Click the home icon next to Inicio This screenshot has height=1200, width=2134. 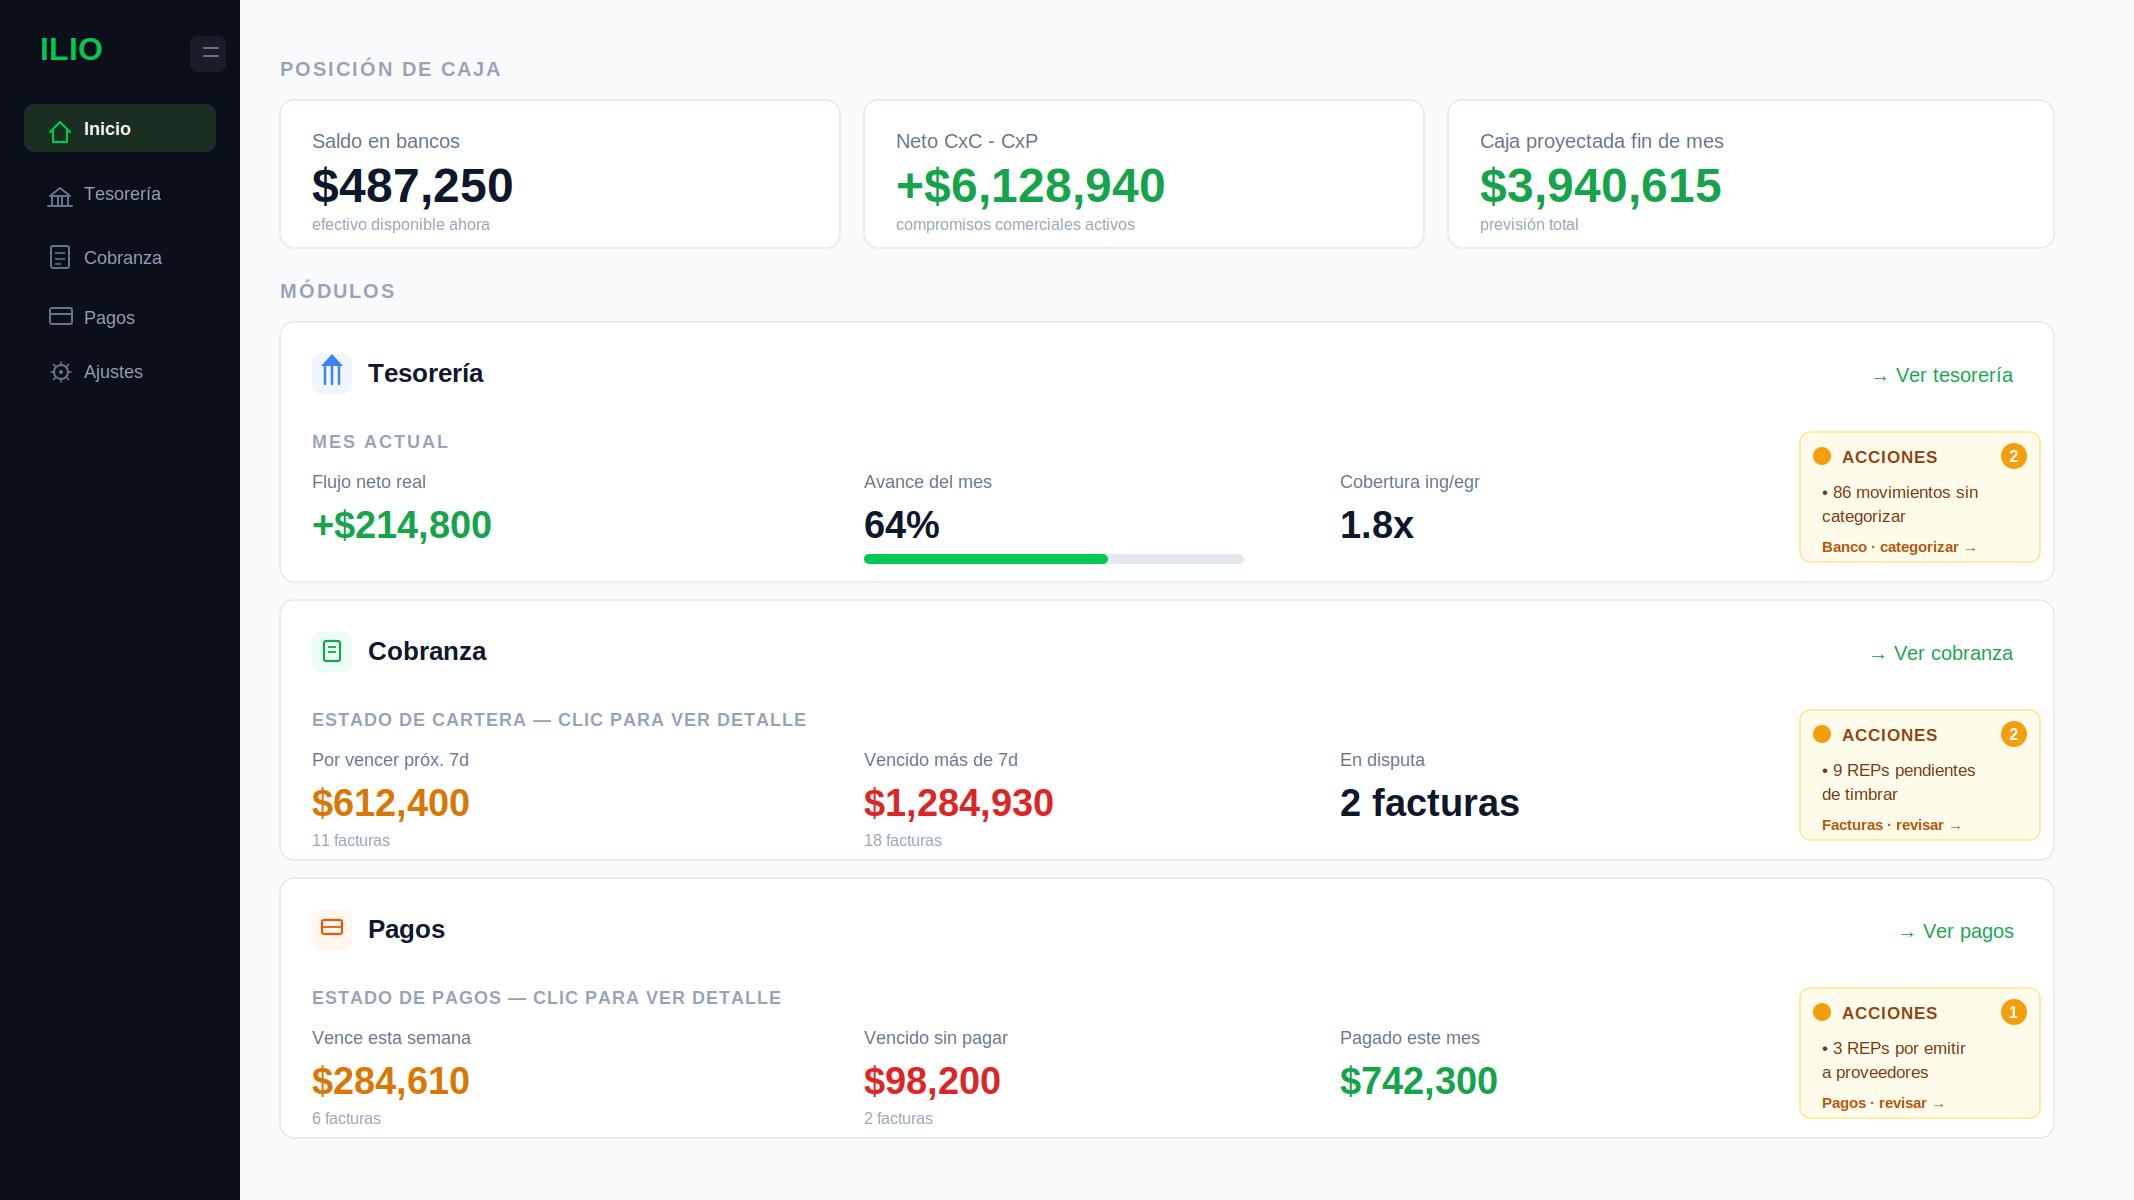point(60,130)
